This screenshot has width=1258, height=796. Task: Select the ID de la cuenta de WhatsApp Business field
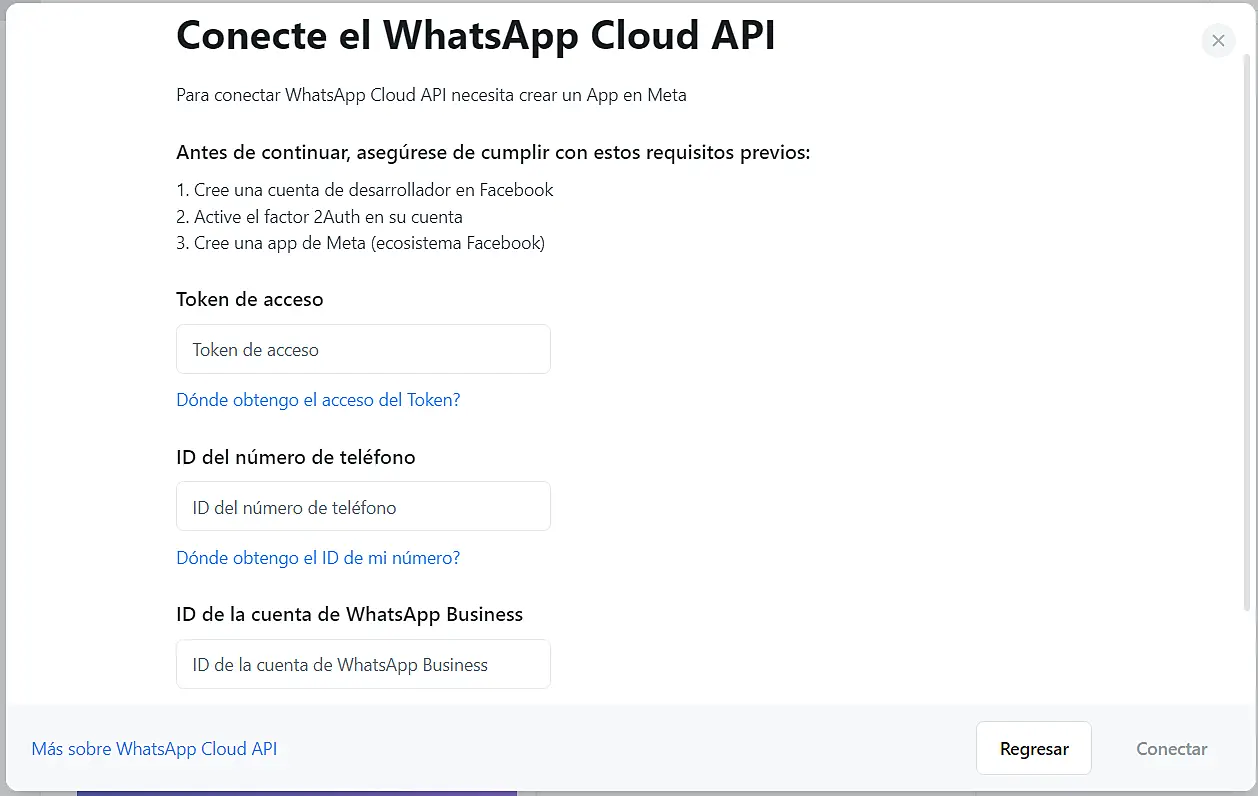(363, 665)
